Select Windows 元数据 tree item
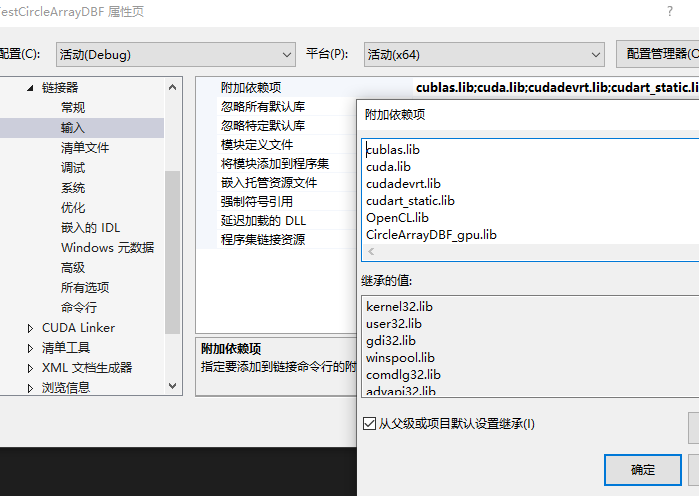Viewport: 699px width, 496px height. pos(107,247)
